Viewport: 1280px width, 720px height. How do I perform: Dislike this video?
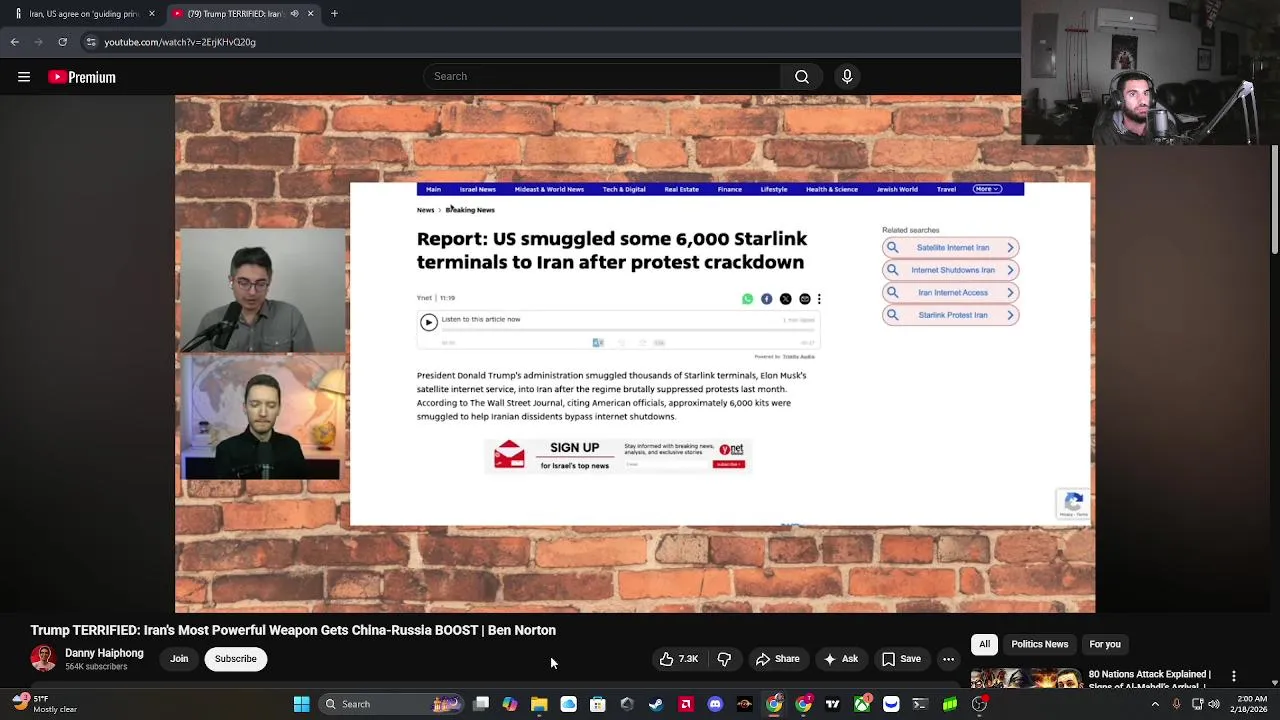[x=724, y=659]
